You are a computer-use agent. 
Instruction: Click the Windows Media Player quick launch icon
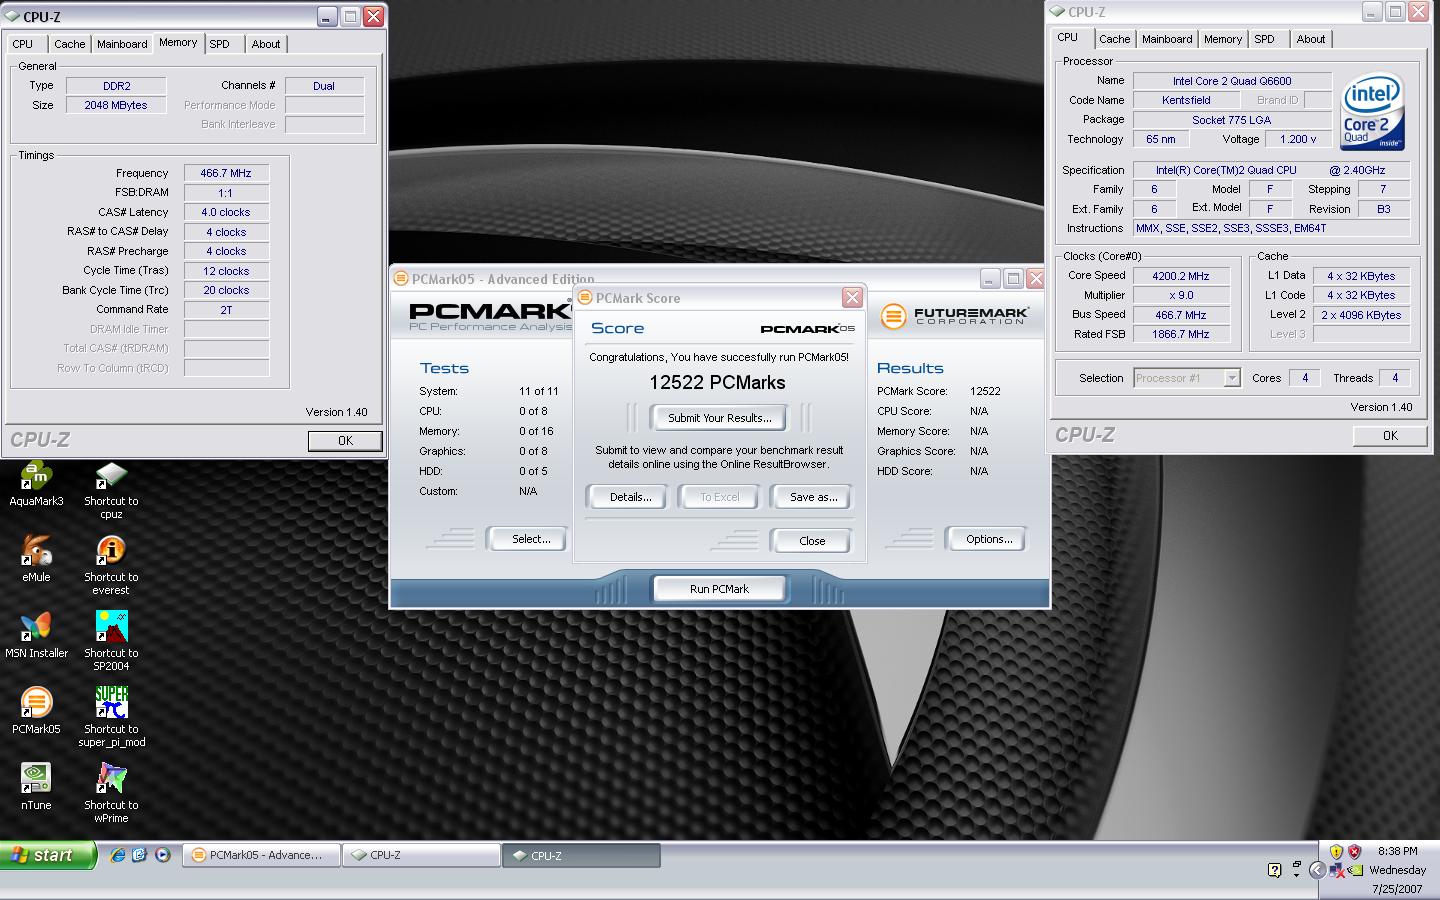(x=162, y=855)
